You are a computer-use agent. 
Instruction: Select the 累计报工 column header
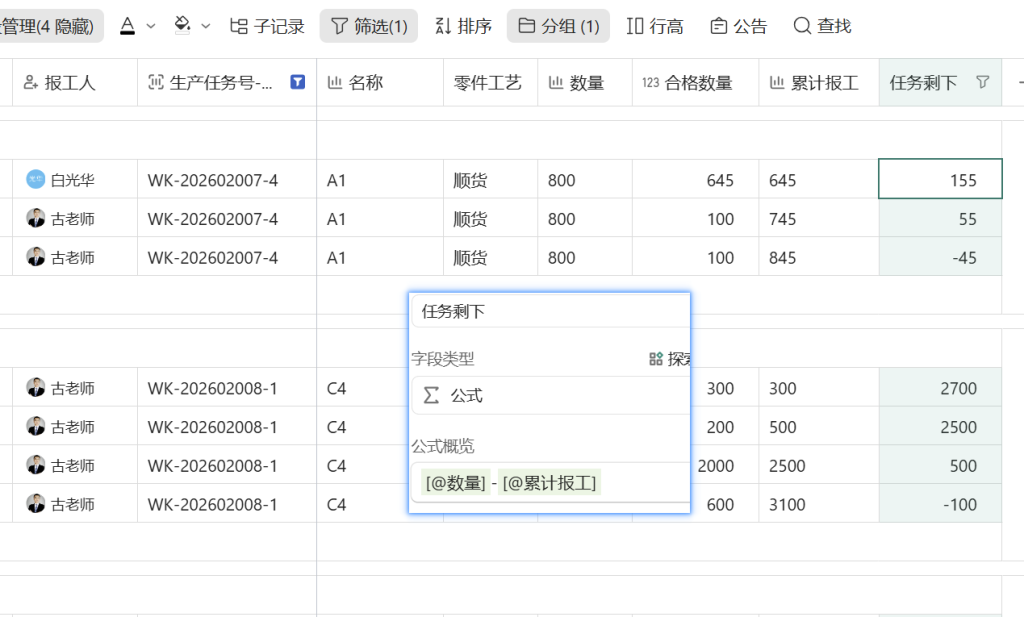[819, 82]
